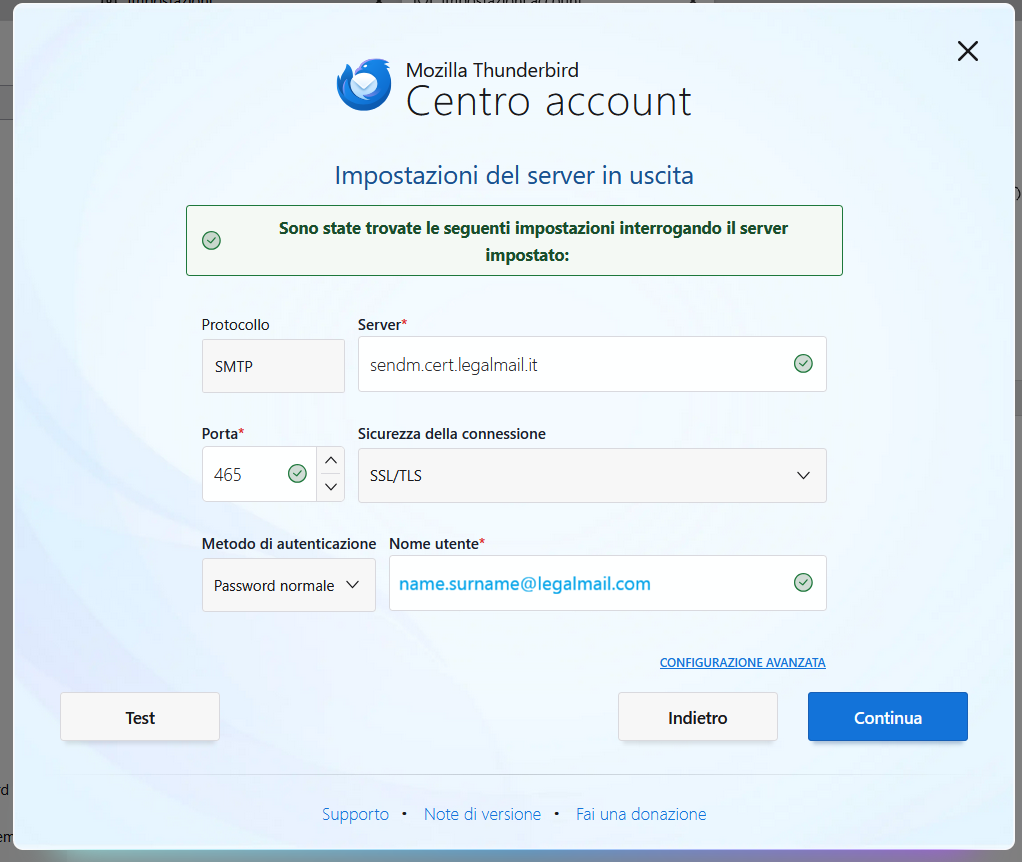This screenshot has width=1022, height=862.
Task: Select the Porta number field
Action: click(242, 475)
